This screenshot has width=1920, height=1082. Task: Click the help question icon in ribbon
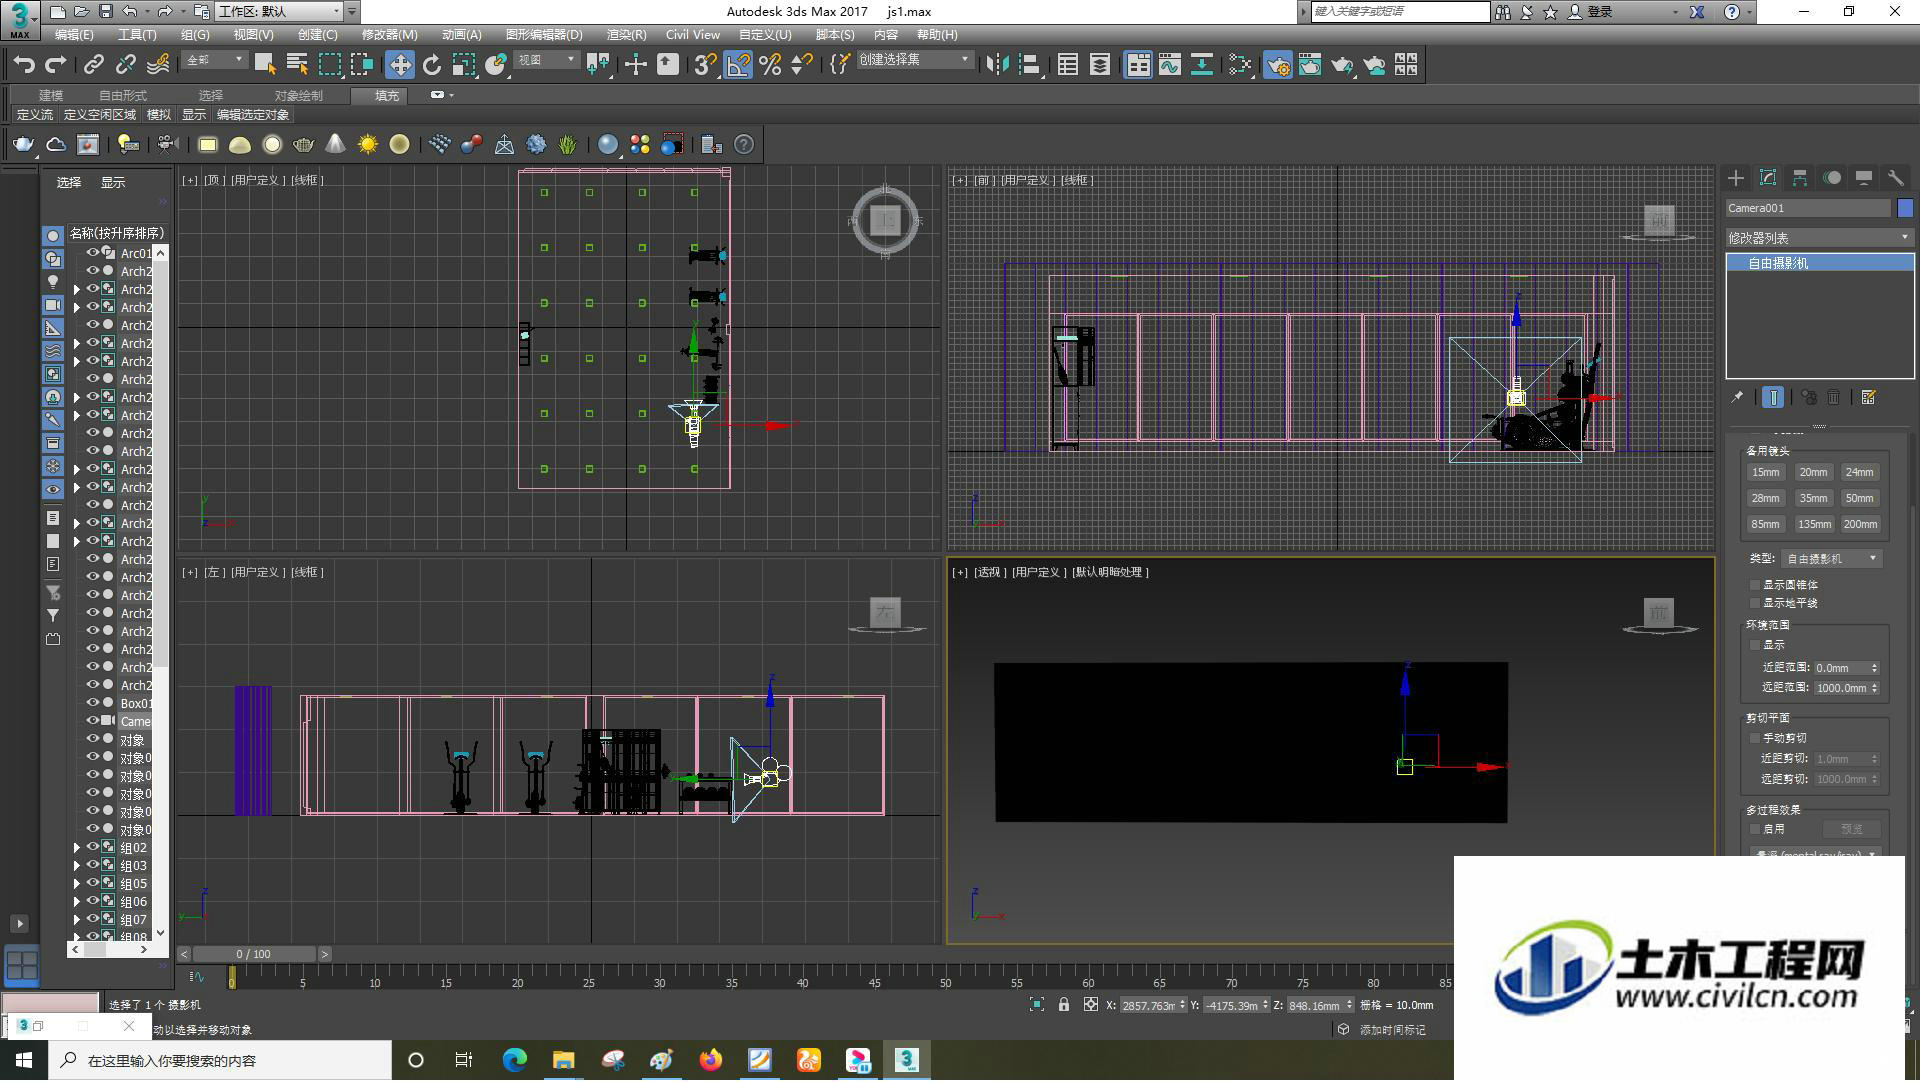click(x=744, y=145)
